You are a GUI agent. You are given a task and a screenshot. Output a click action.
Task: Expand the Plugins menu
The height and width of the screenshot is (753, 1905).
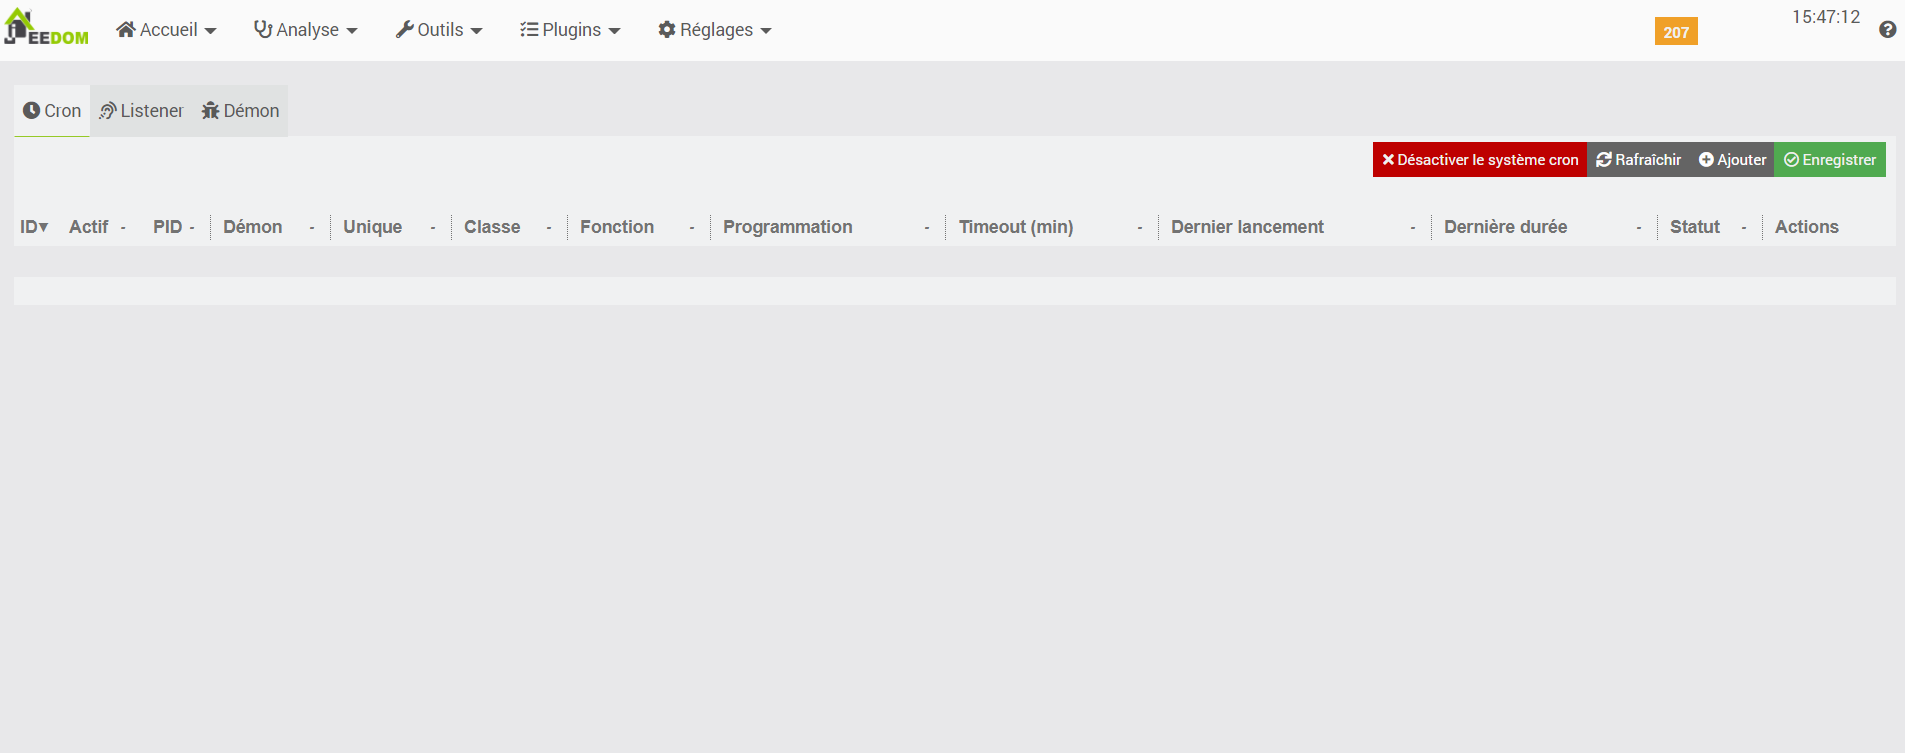pos(570,30)
